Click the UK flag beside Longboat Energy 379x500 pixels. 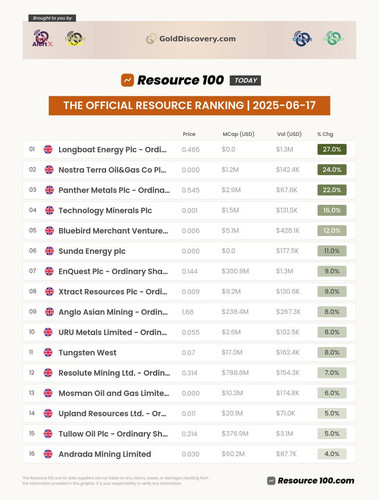[x=48, y=149]
